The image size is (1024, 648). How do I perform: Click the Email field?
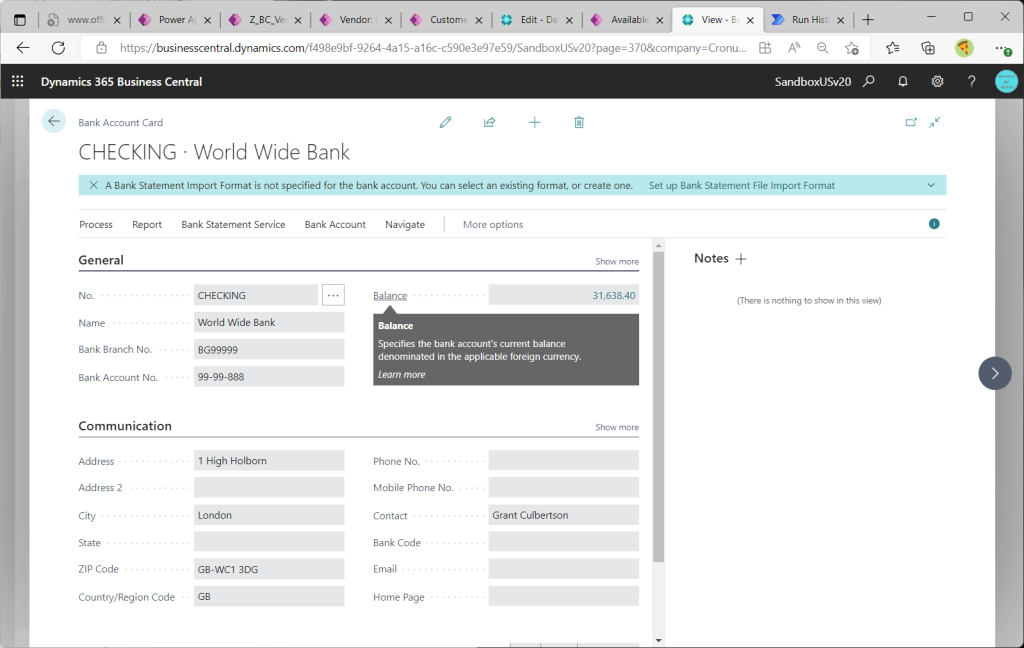click(x=564, y=569)
